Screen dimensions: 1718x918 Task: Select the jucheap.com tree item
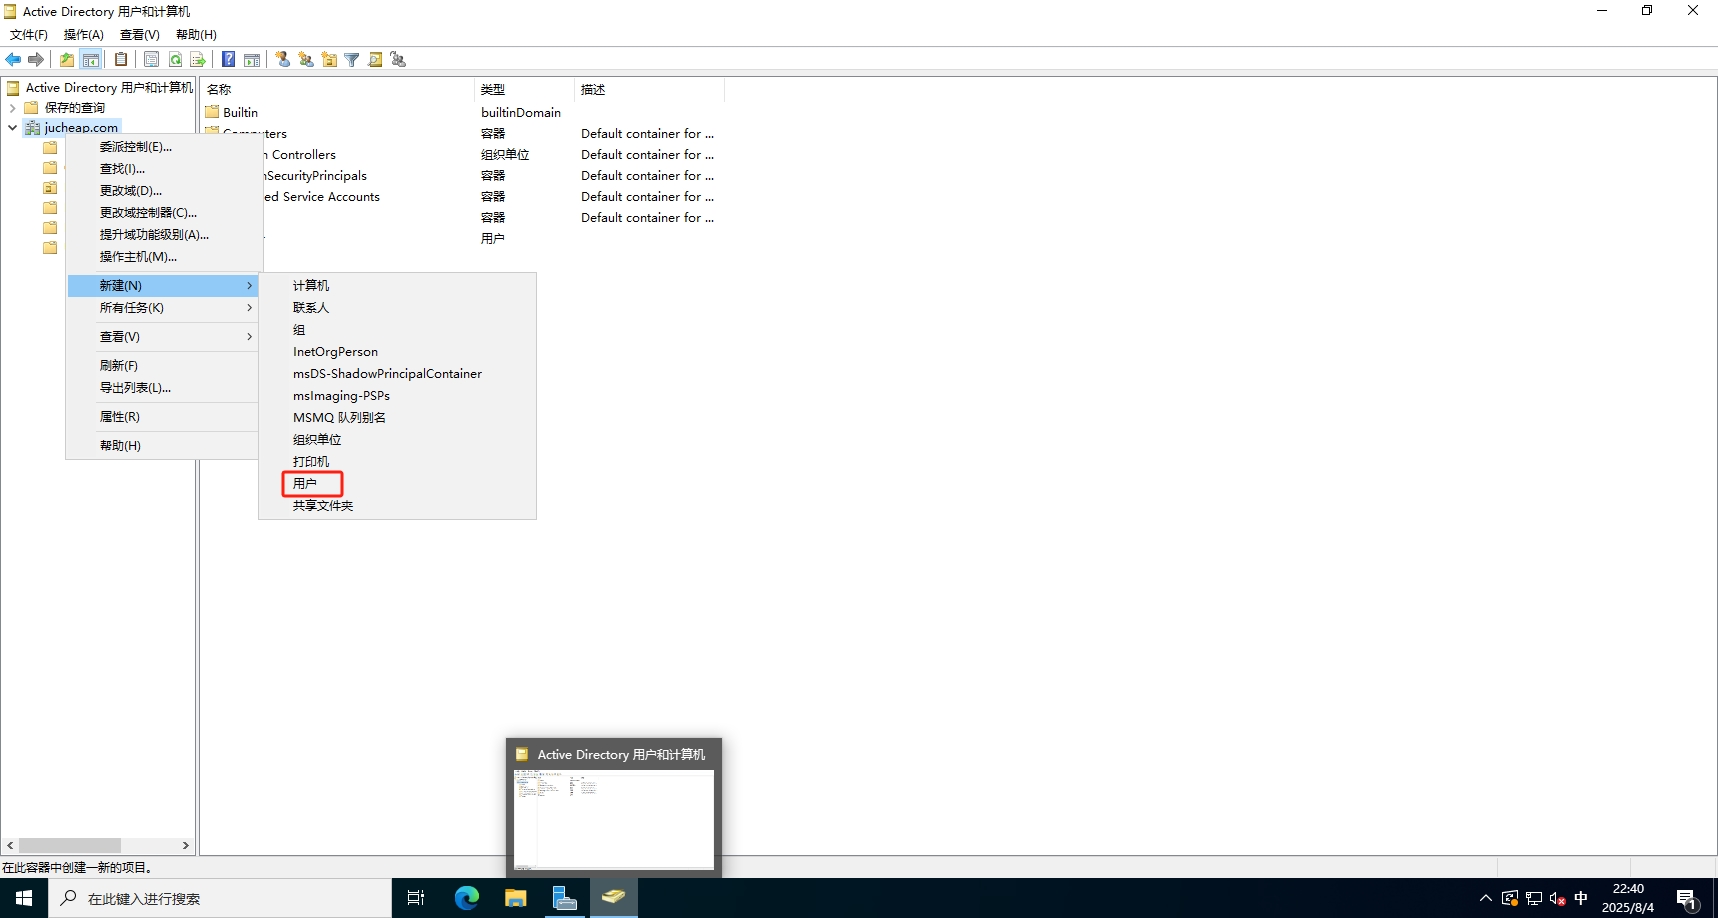pyautogui.click(x=81, y=128)
